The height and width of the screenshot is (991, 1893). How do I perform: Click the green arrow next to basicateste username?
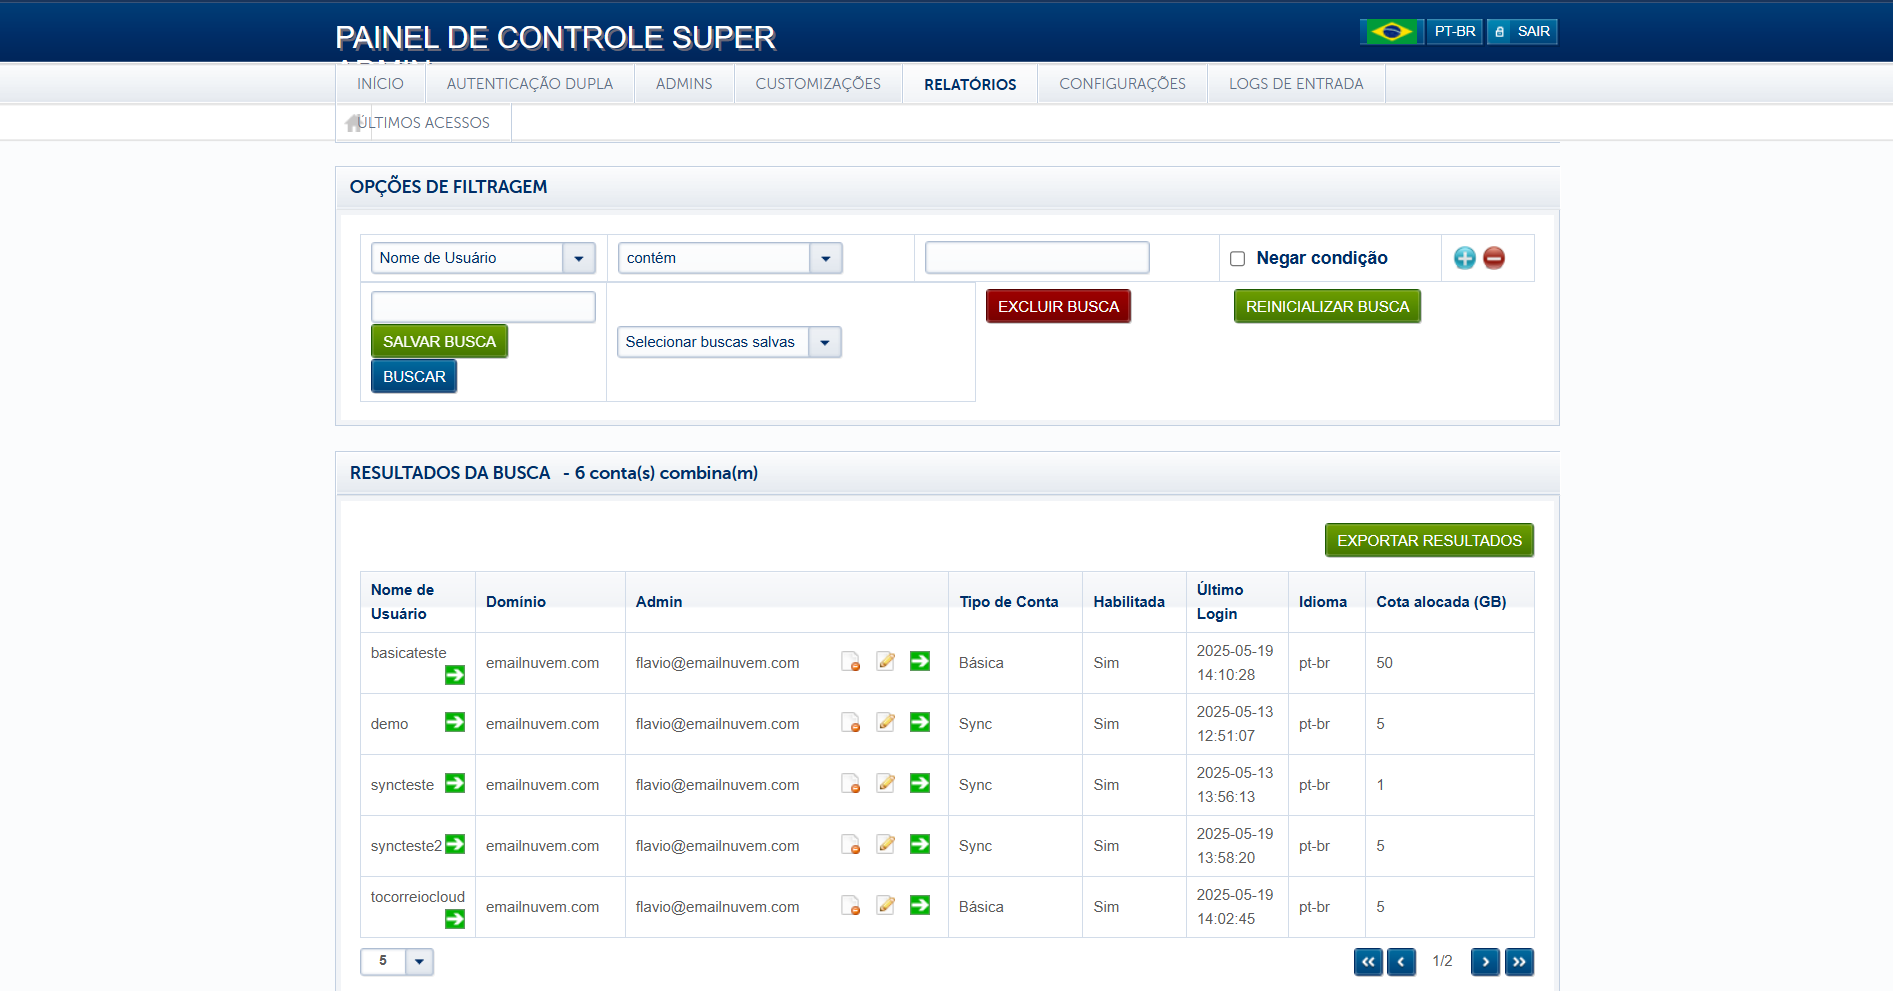[455, 675]
